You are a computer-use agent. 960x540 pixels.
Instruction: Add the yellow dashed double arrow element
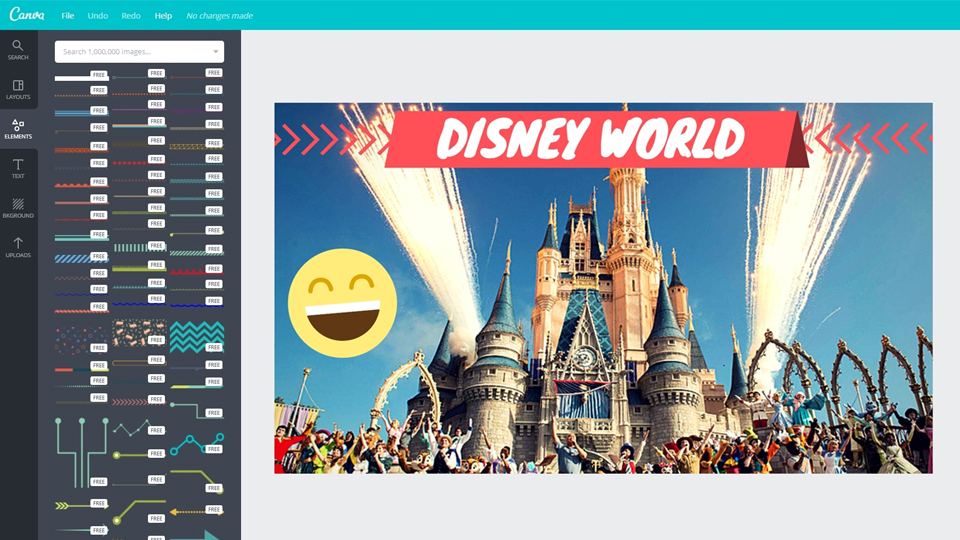click(197, 511)
